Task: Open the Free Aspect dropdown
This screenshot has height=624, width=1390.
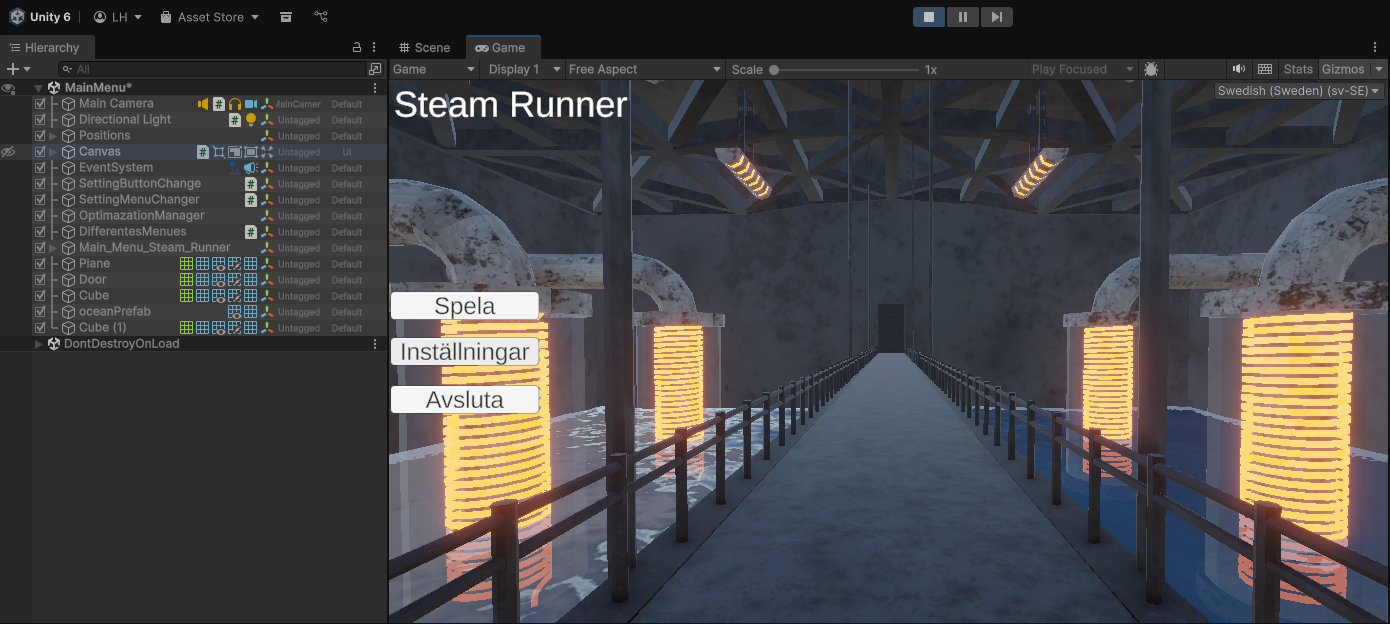Action: pyautogui.click(x=645, y=69)
